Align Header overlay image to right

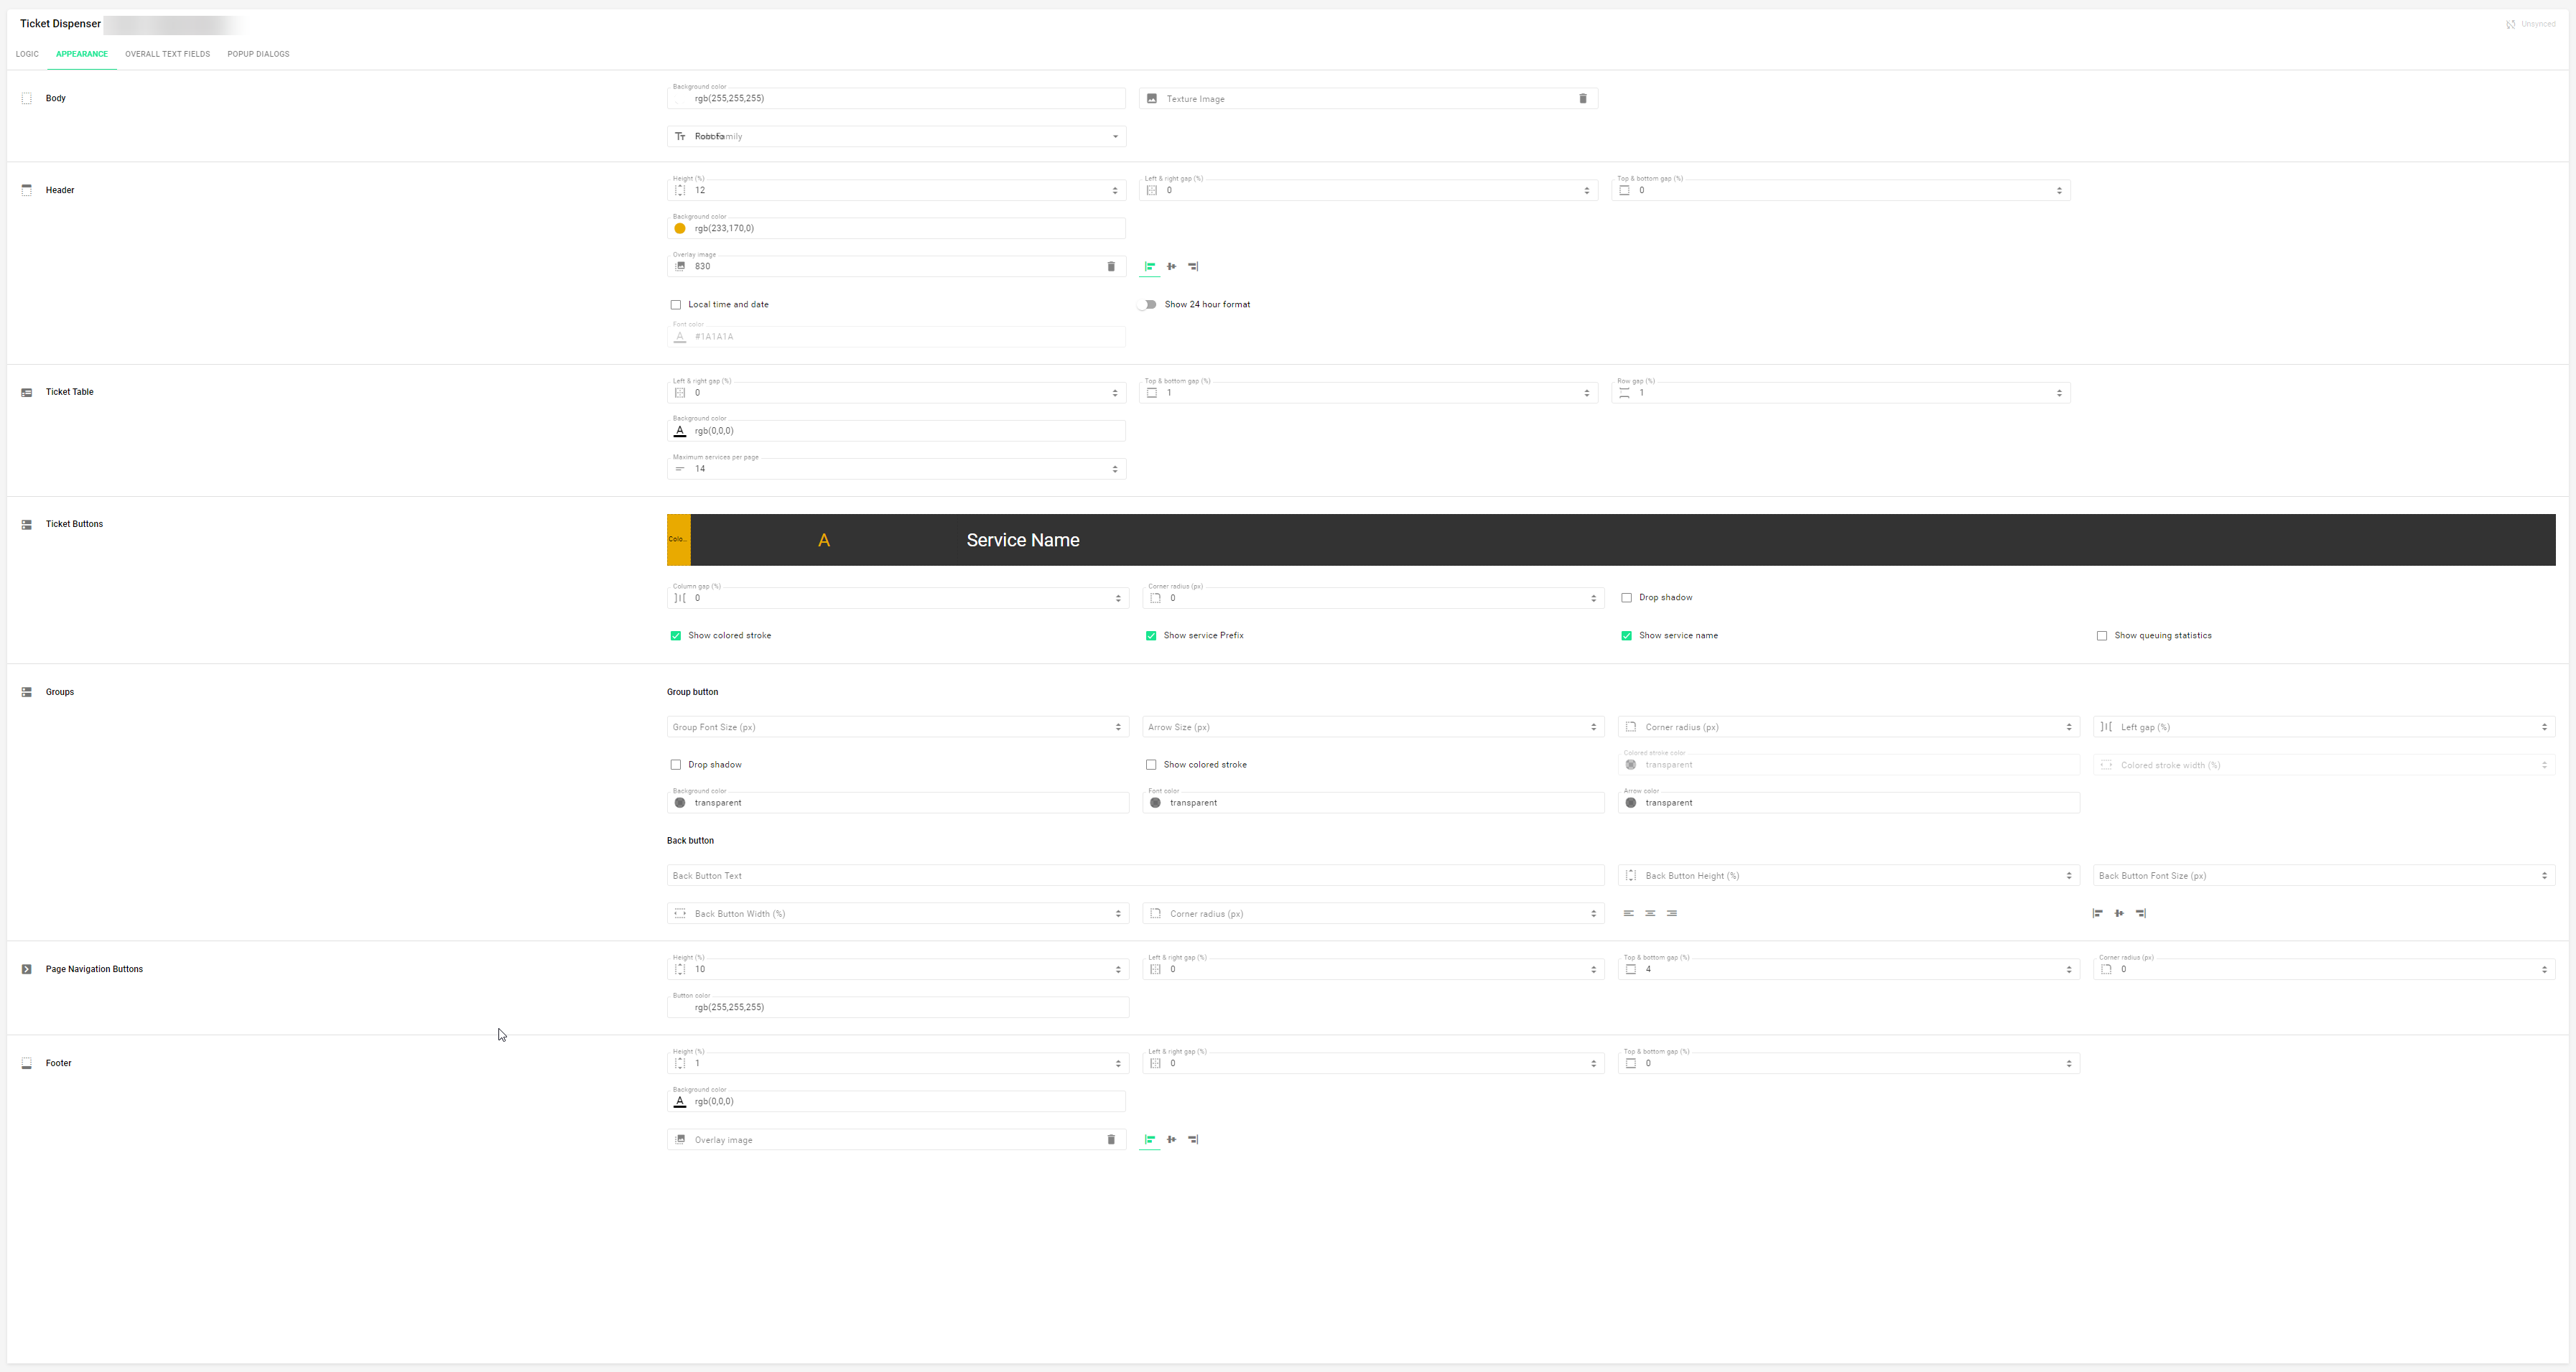(1193, 267)
